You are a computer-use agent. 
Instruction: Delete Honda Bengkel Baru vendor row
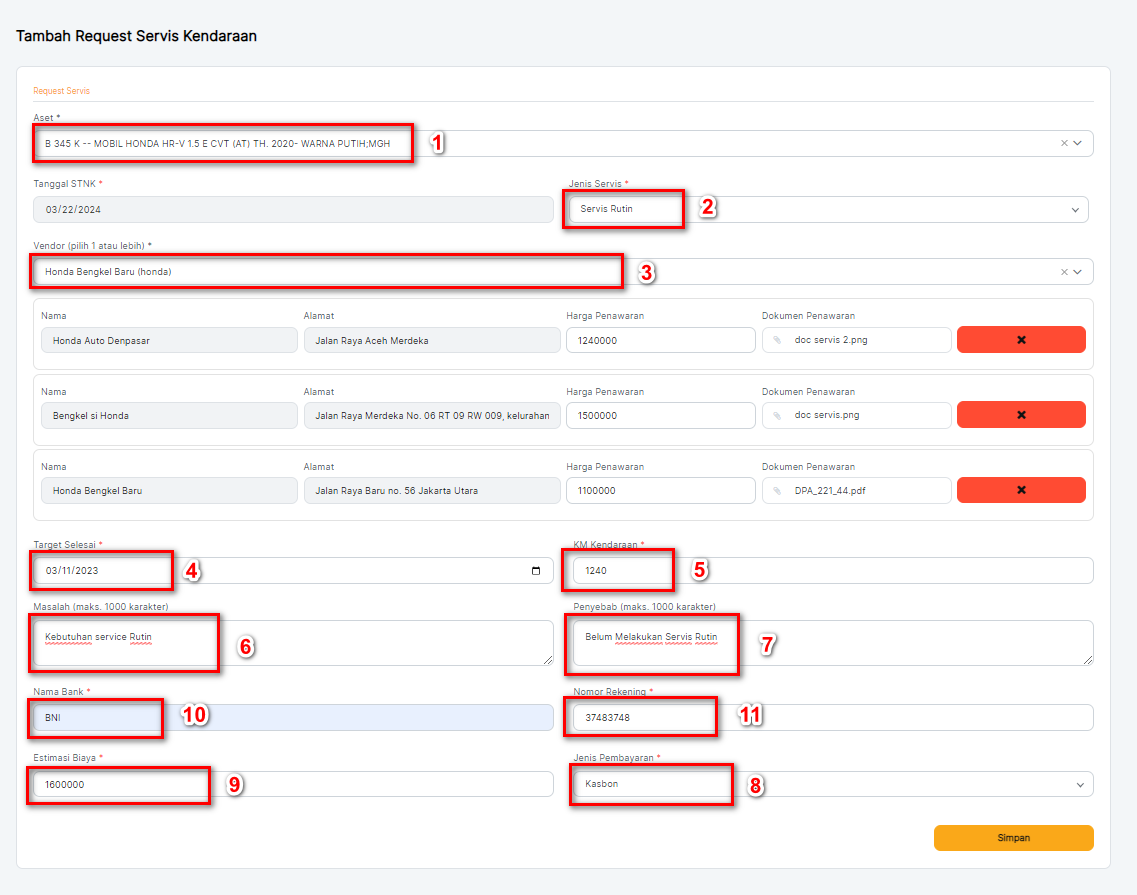pos(1020,490)
